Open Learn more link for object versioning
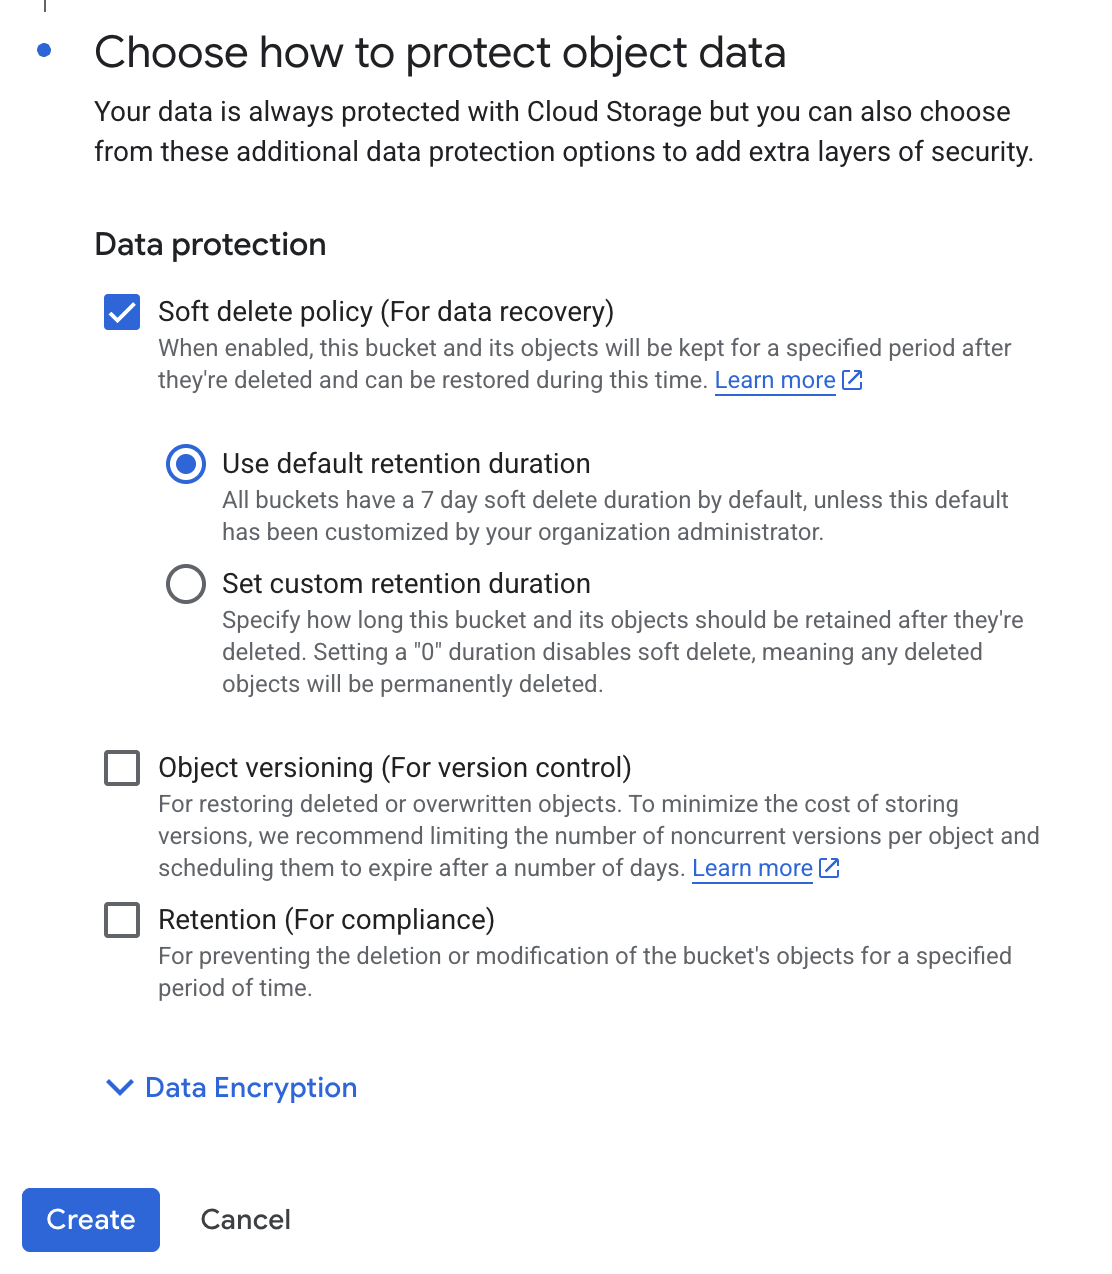 752,868
